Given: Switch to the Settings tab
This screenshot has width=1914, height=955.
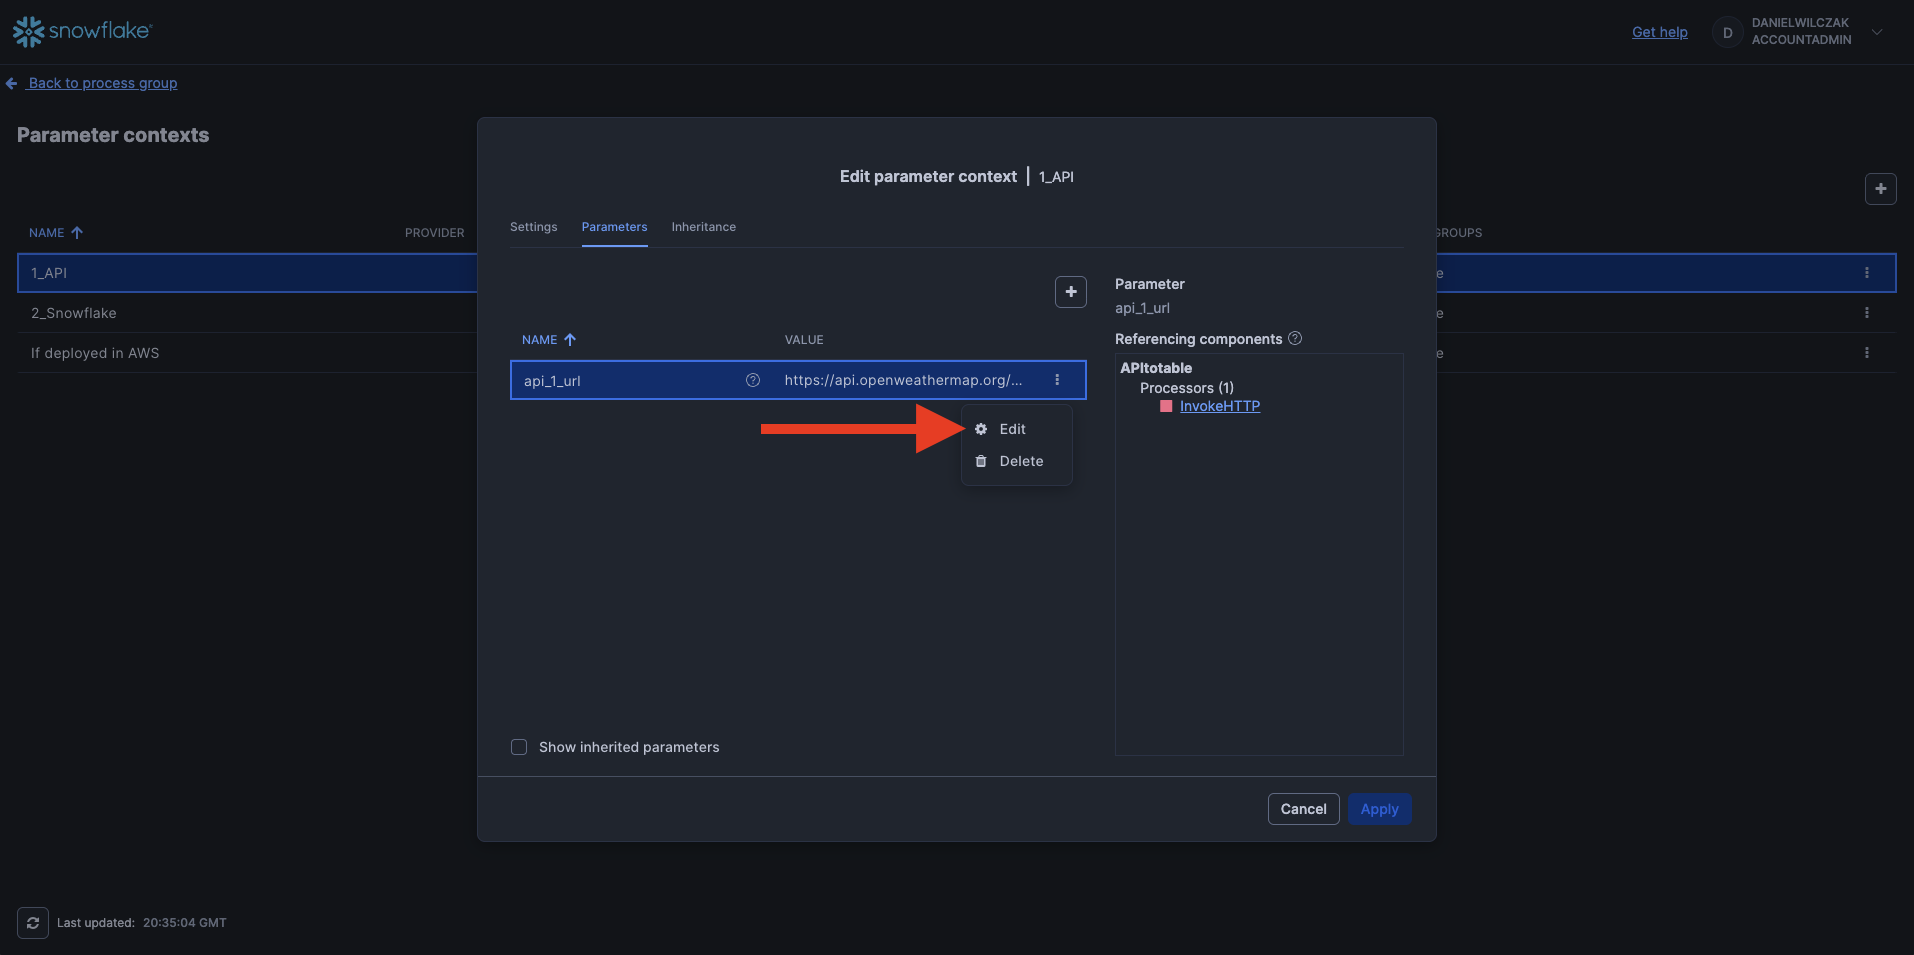Looking at the screenshot, I should click(533, 227).
